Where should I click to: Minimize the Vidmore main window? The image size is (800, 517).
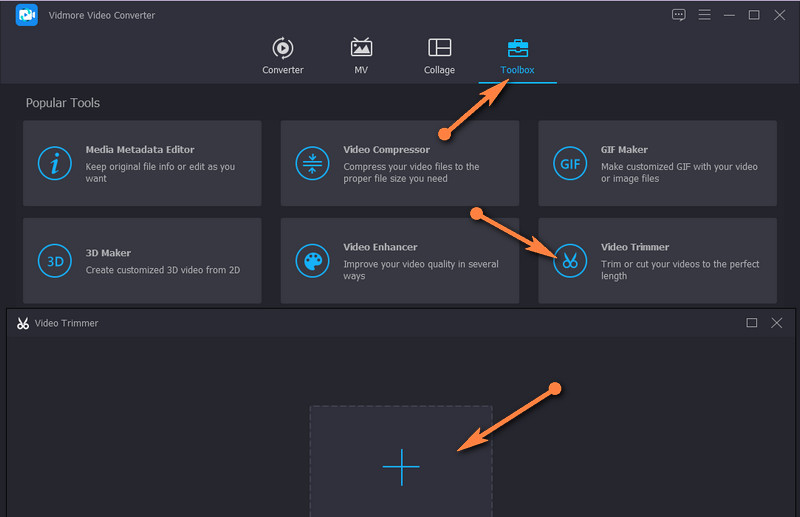[x=729, y=15]
